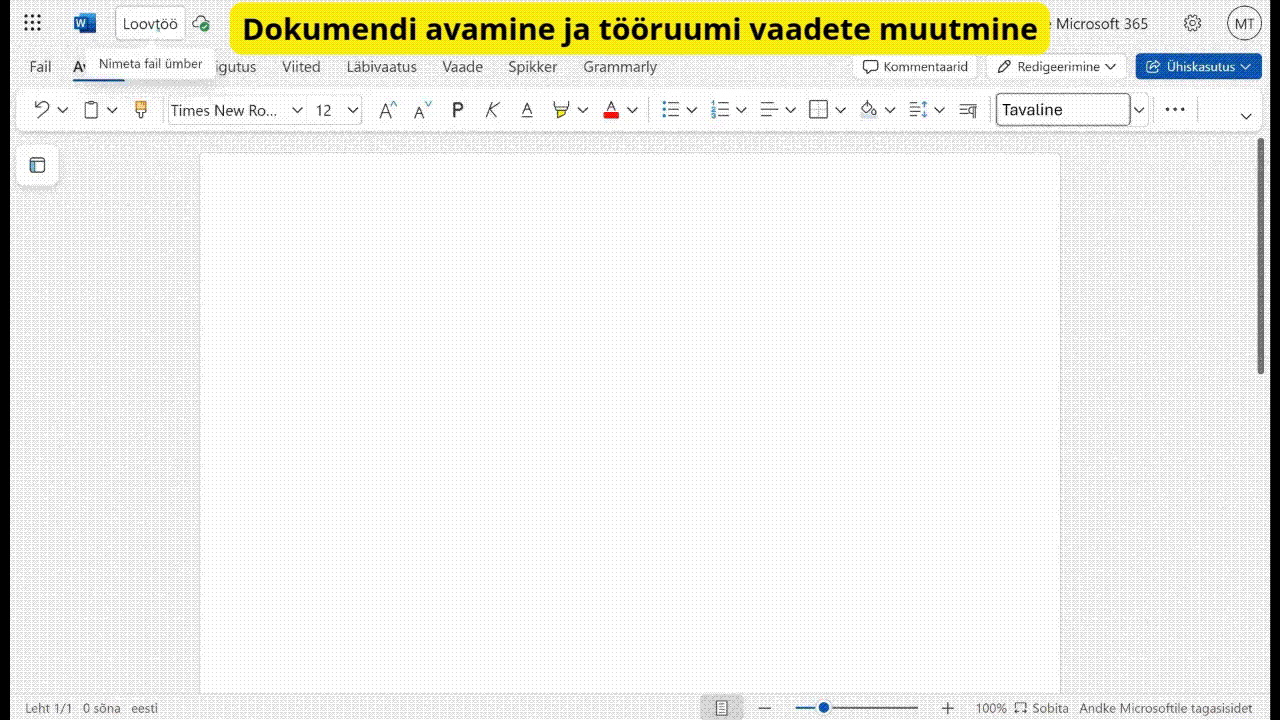Switch to the Läbivaatus tab

381,67
